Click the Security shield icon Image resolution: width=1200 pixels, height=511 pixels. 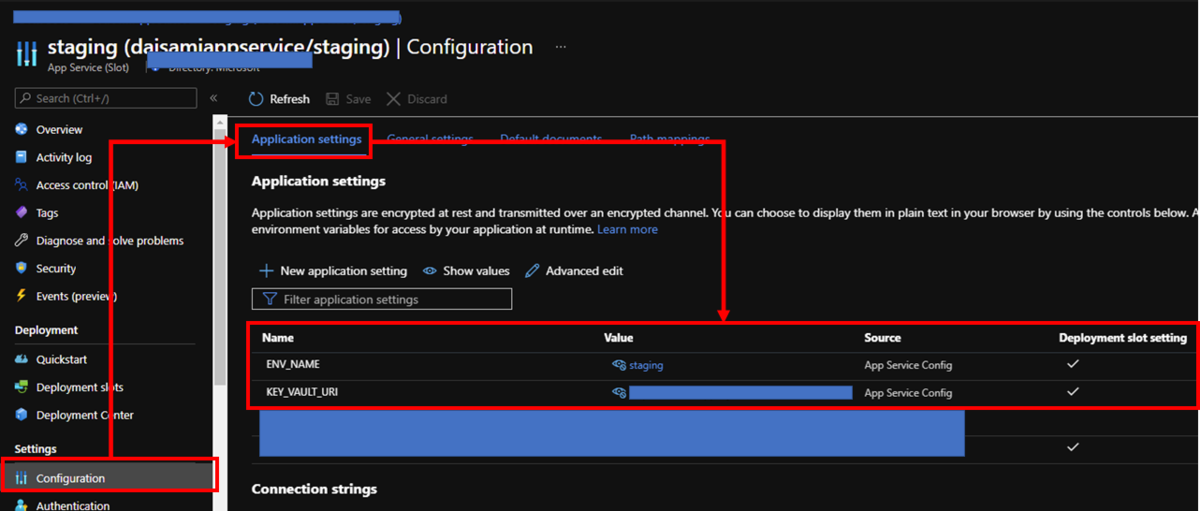(x=21, y=268)
